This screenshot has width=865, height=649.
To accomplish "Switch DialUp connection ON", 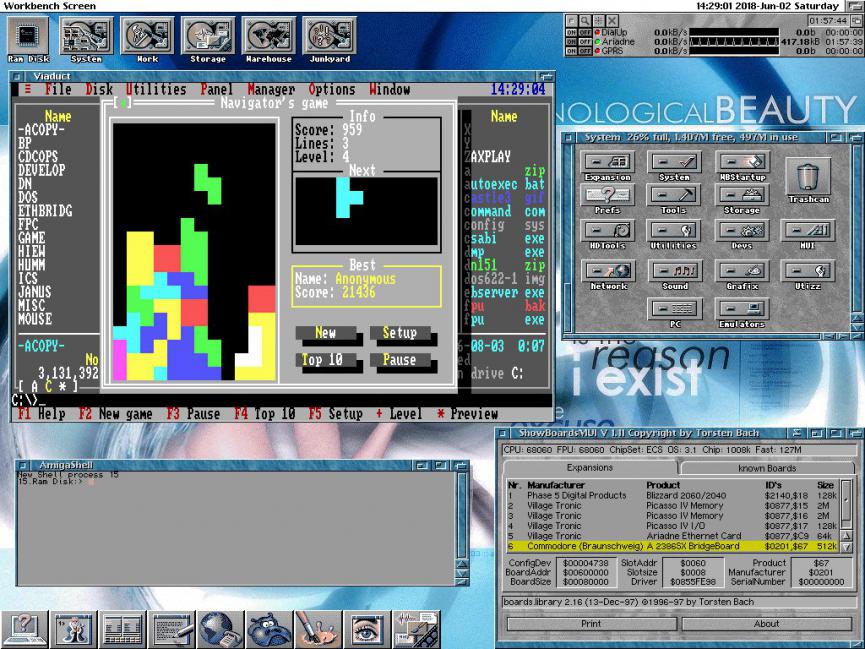I will (x=572, y=32).
